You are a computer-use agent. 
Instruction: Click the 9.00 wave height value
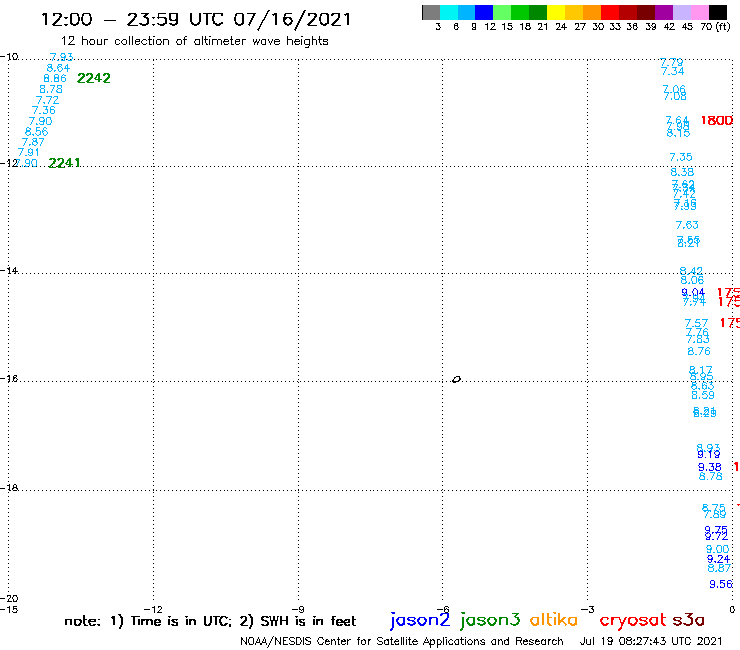(717, 549)
